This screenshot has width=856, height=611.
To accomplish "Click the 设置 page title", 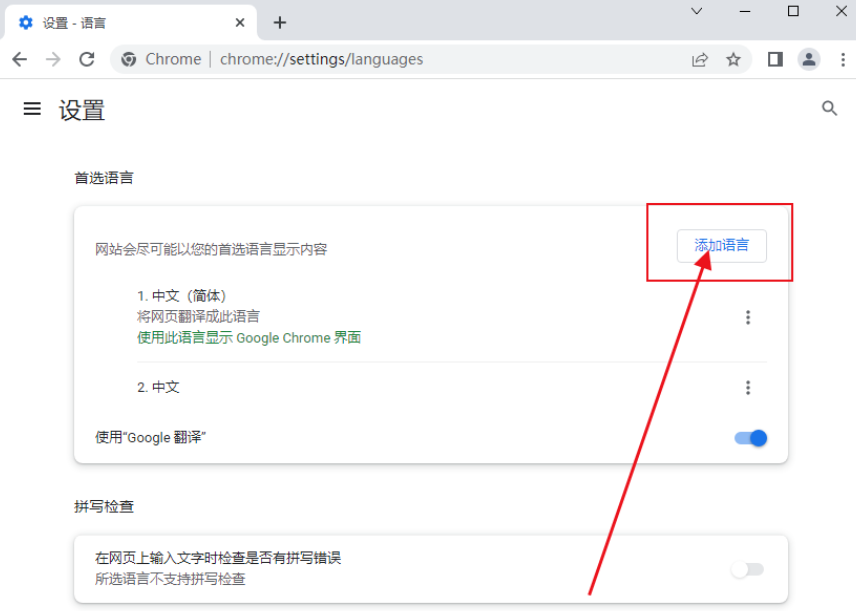I will pos(82,110).
